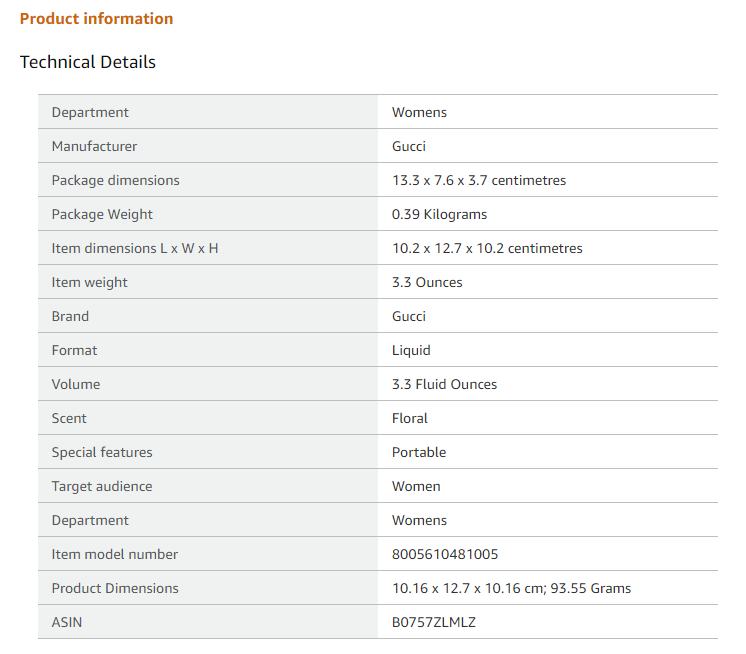
Task: Click the "3.3 Fluid Ounces" value
Action: 444,384
